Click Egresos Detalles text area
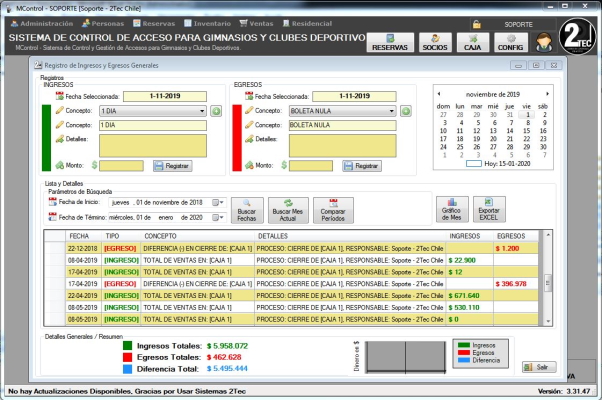Image resolution: width=602 pixels, height=400 pixels. click(x=342, y=145)
